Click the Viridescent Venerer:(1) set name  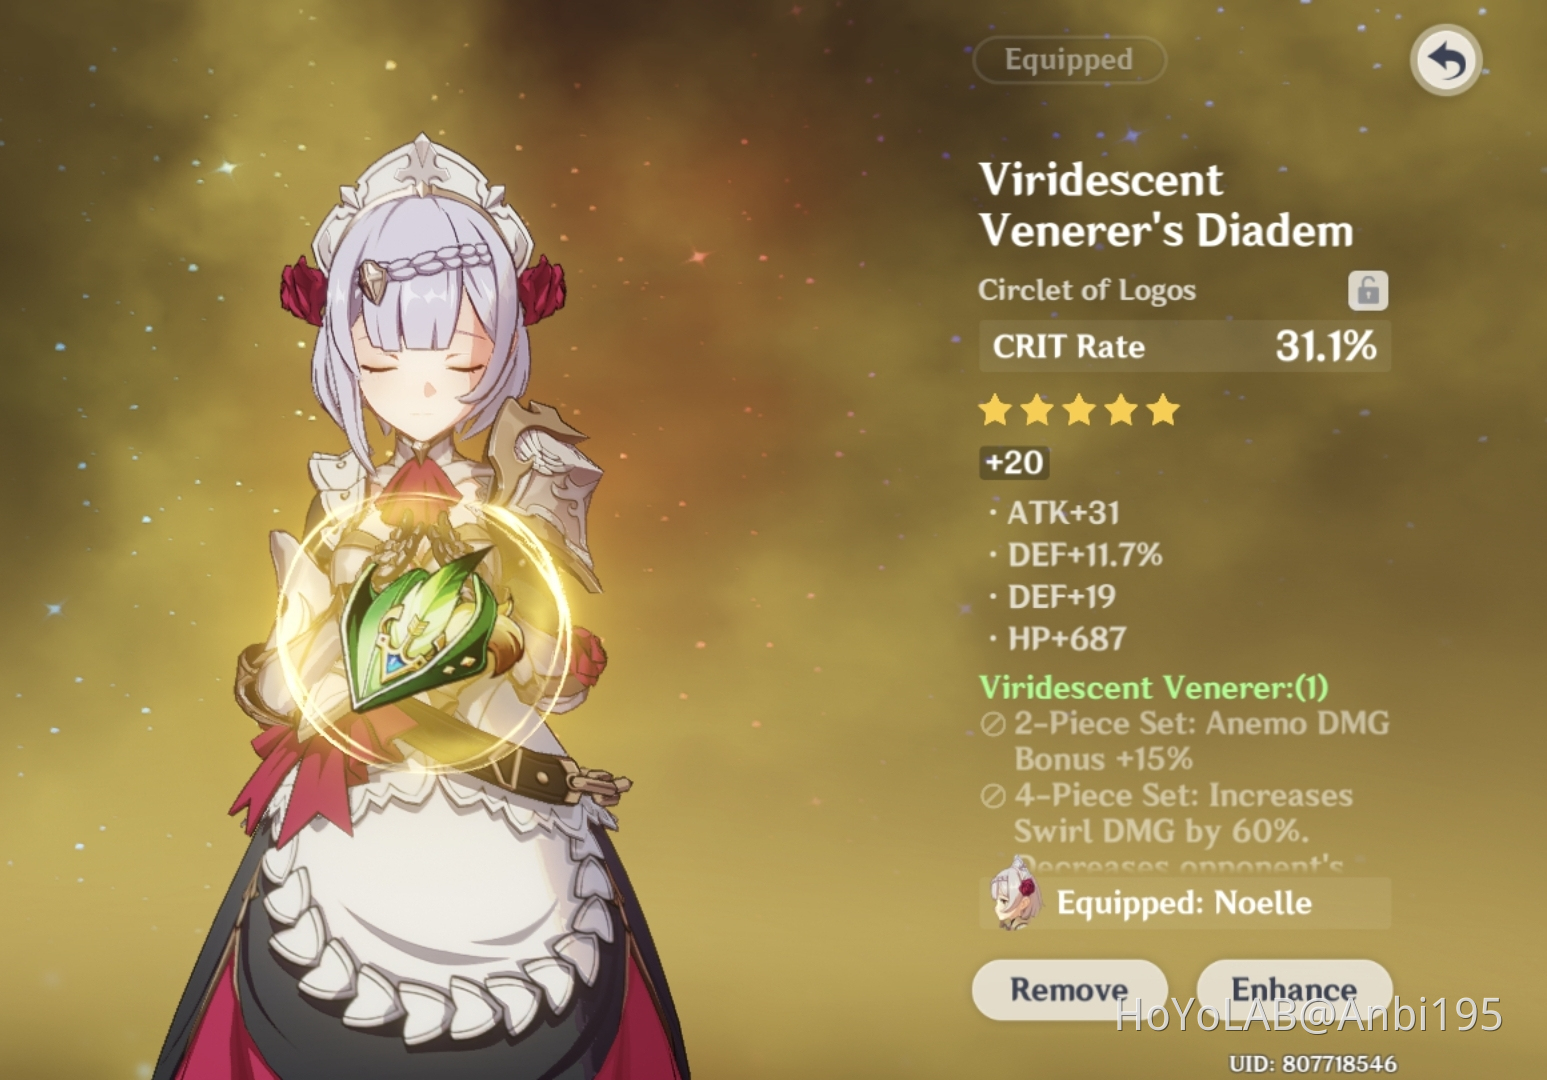(x=1153, y=687)
